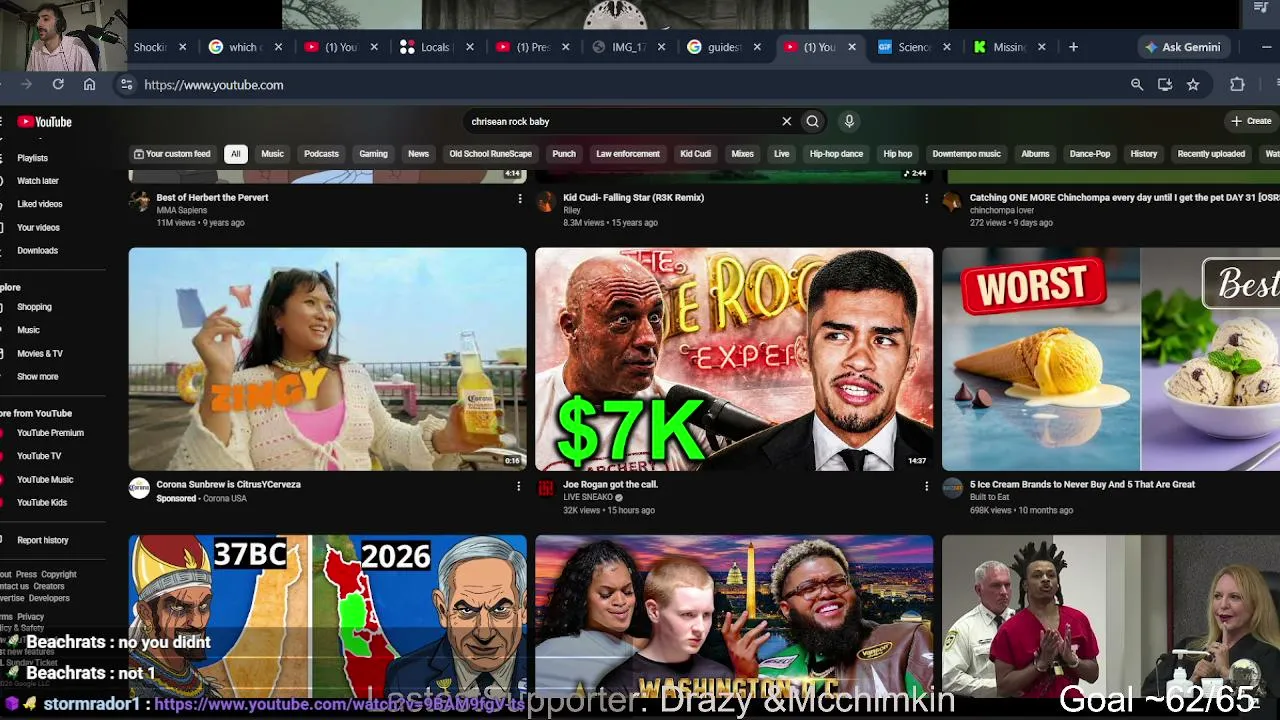
Task: Open Riley channel avatar for Kid Cudi video
Action: 546,202
